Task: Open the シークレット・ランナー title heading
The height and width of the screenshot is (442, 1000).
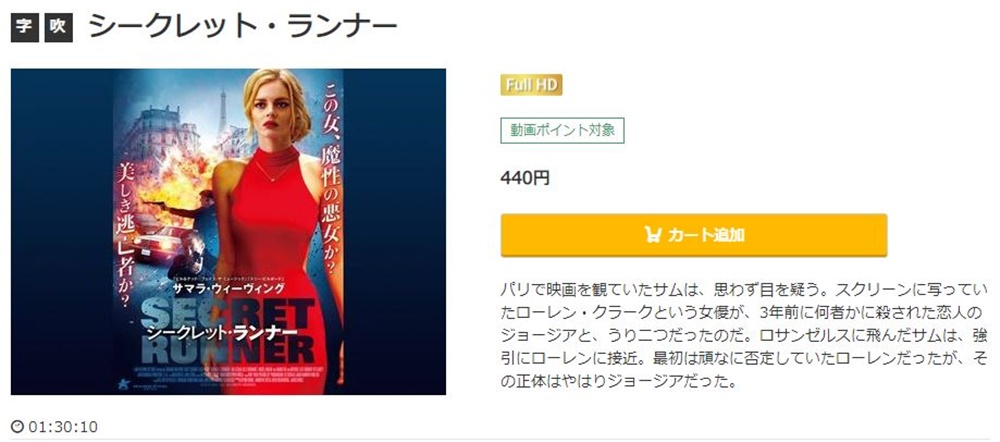Action: click(x=242, y=27)
